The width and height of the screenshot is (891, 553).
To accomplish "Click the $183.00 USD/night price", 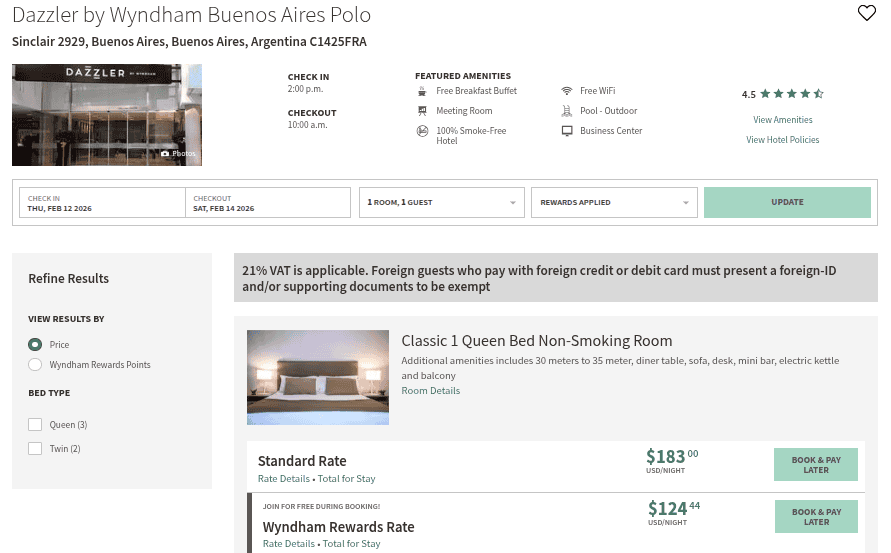I will 672,461.
